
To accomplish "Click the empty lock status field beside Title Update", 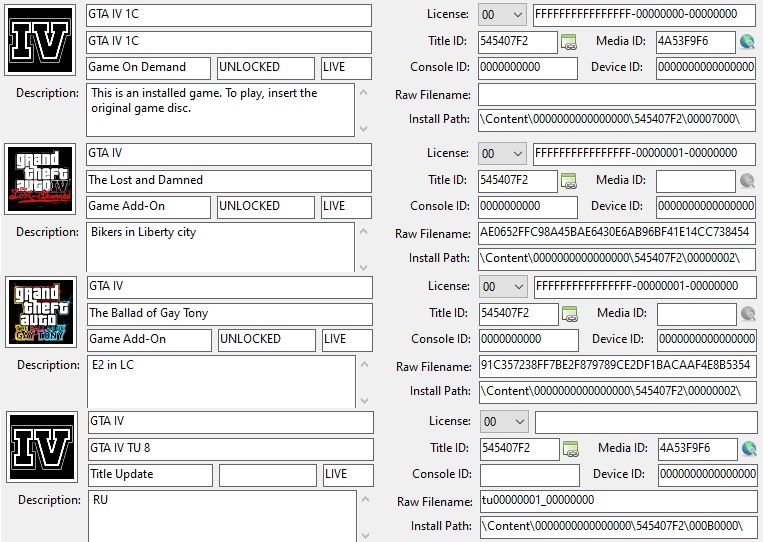I will coord(268,475).
